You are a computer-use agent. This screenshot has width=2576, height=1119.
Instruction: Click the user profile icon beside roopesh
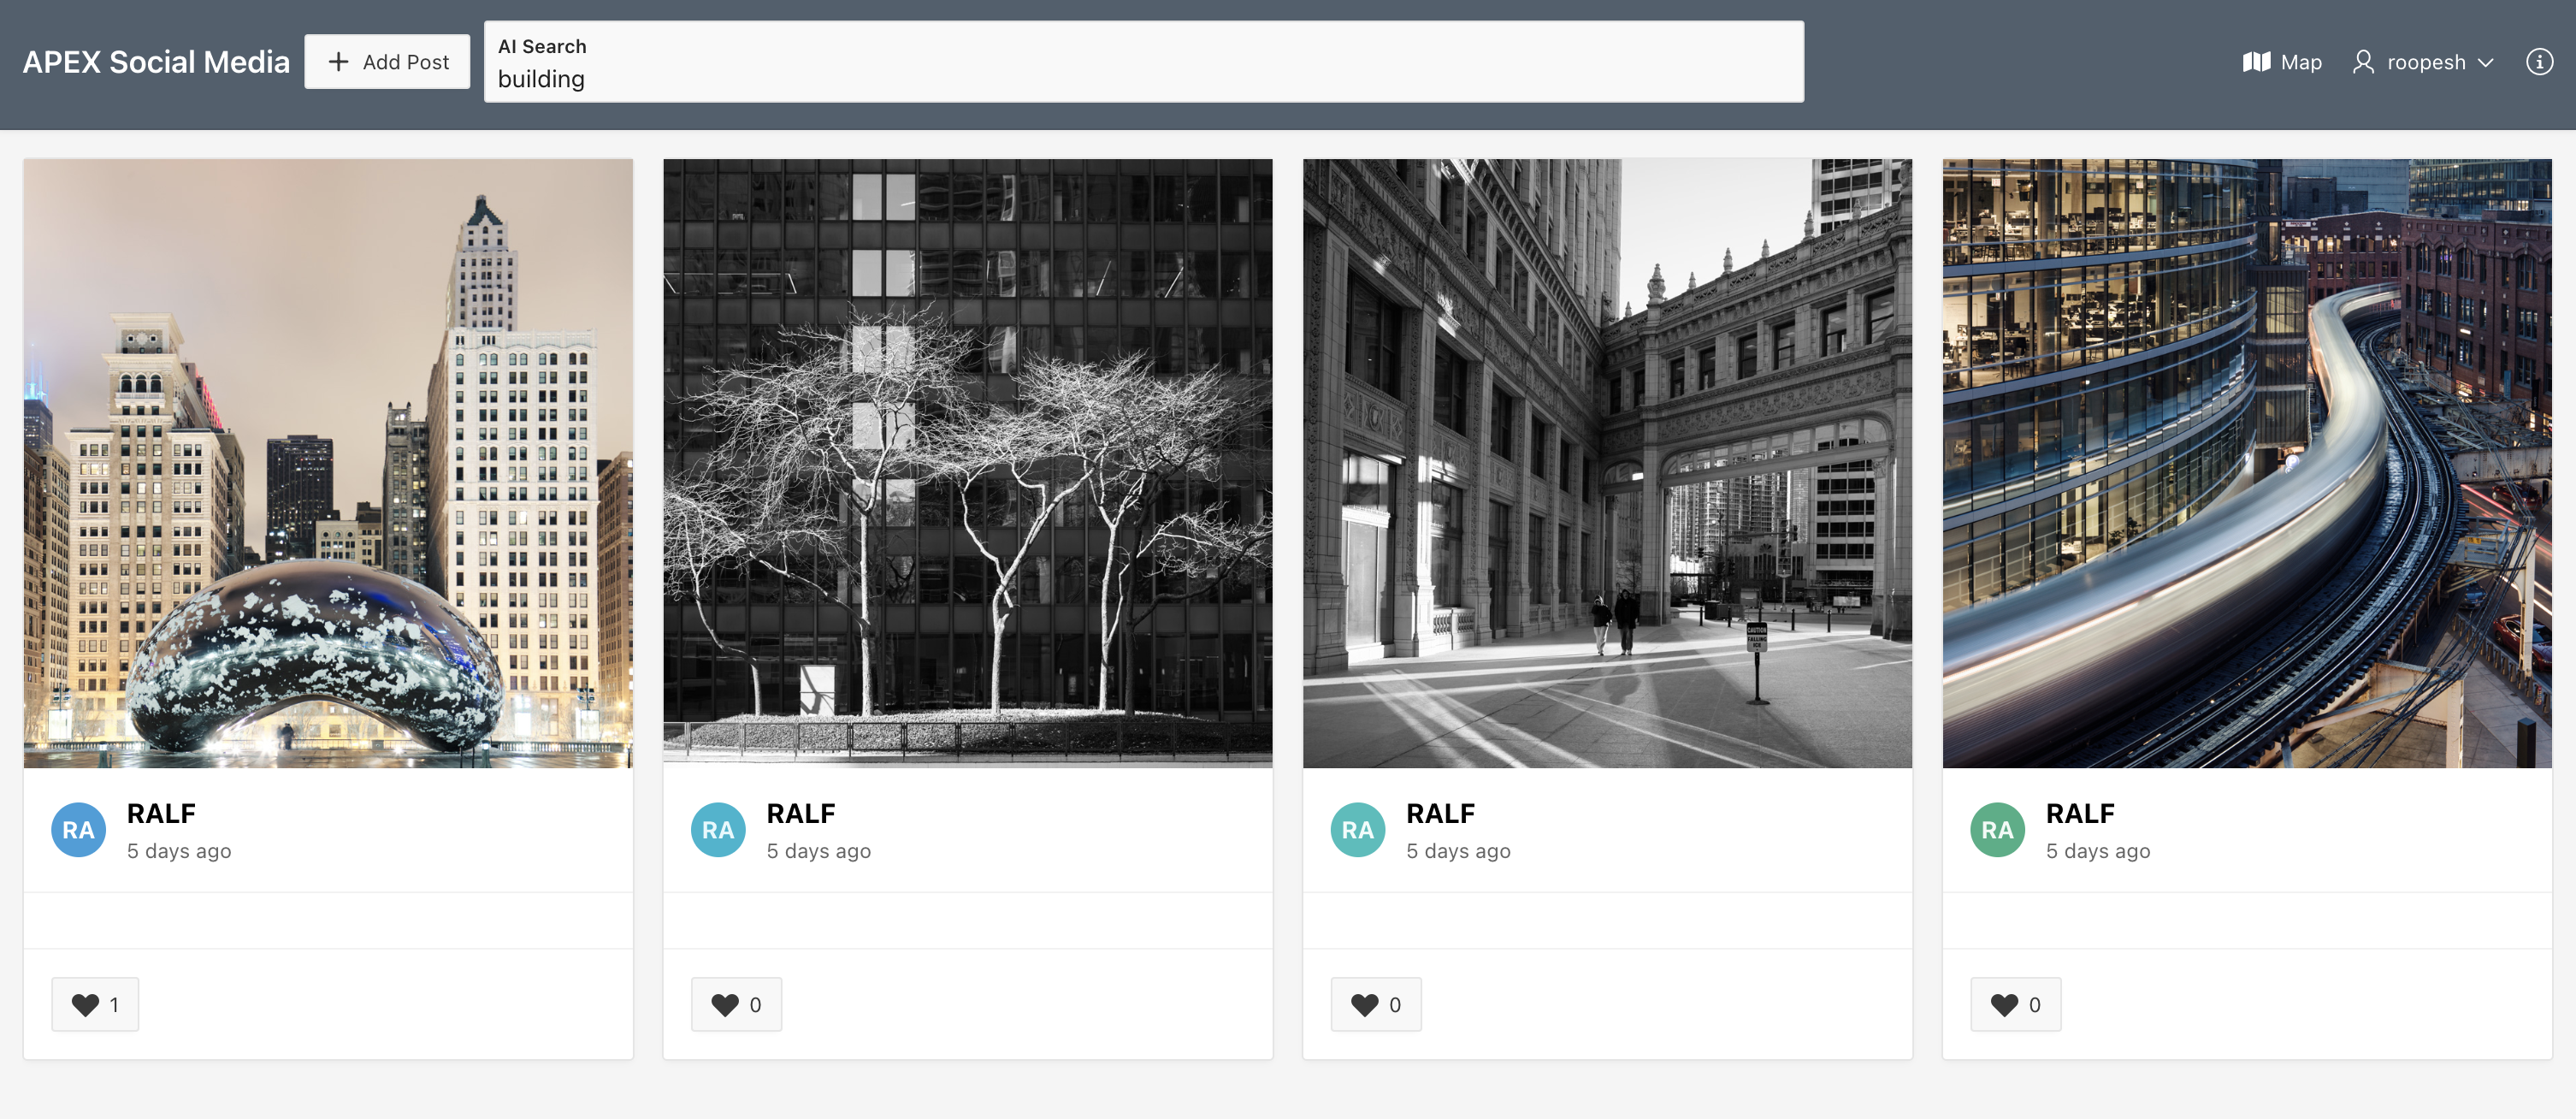(2363, 62)
